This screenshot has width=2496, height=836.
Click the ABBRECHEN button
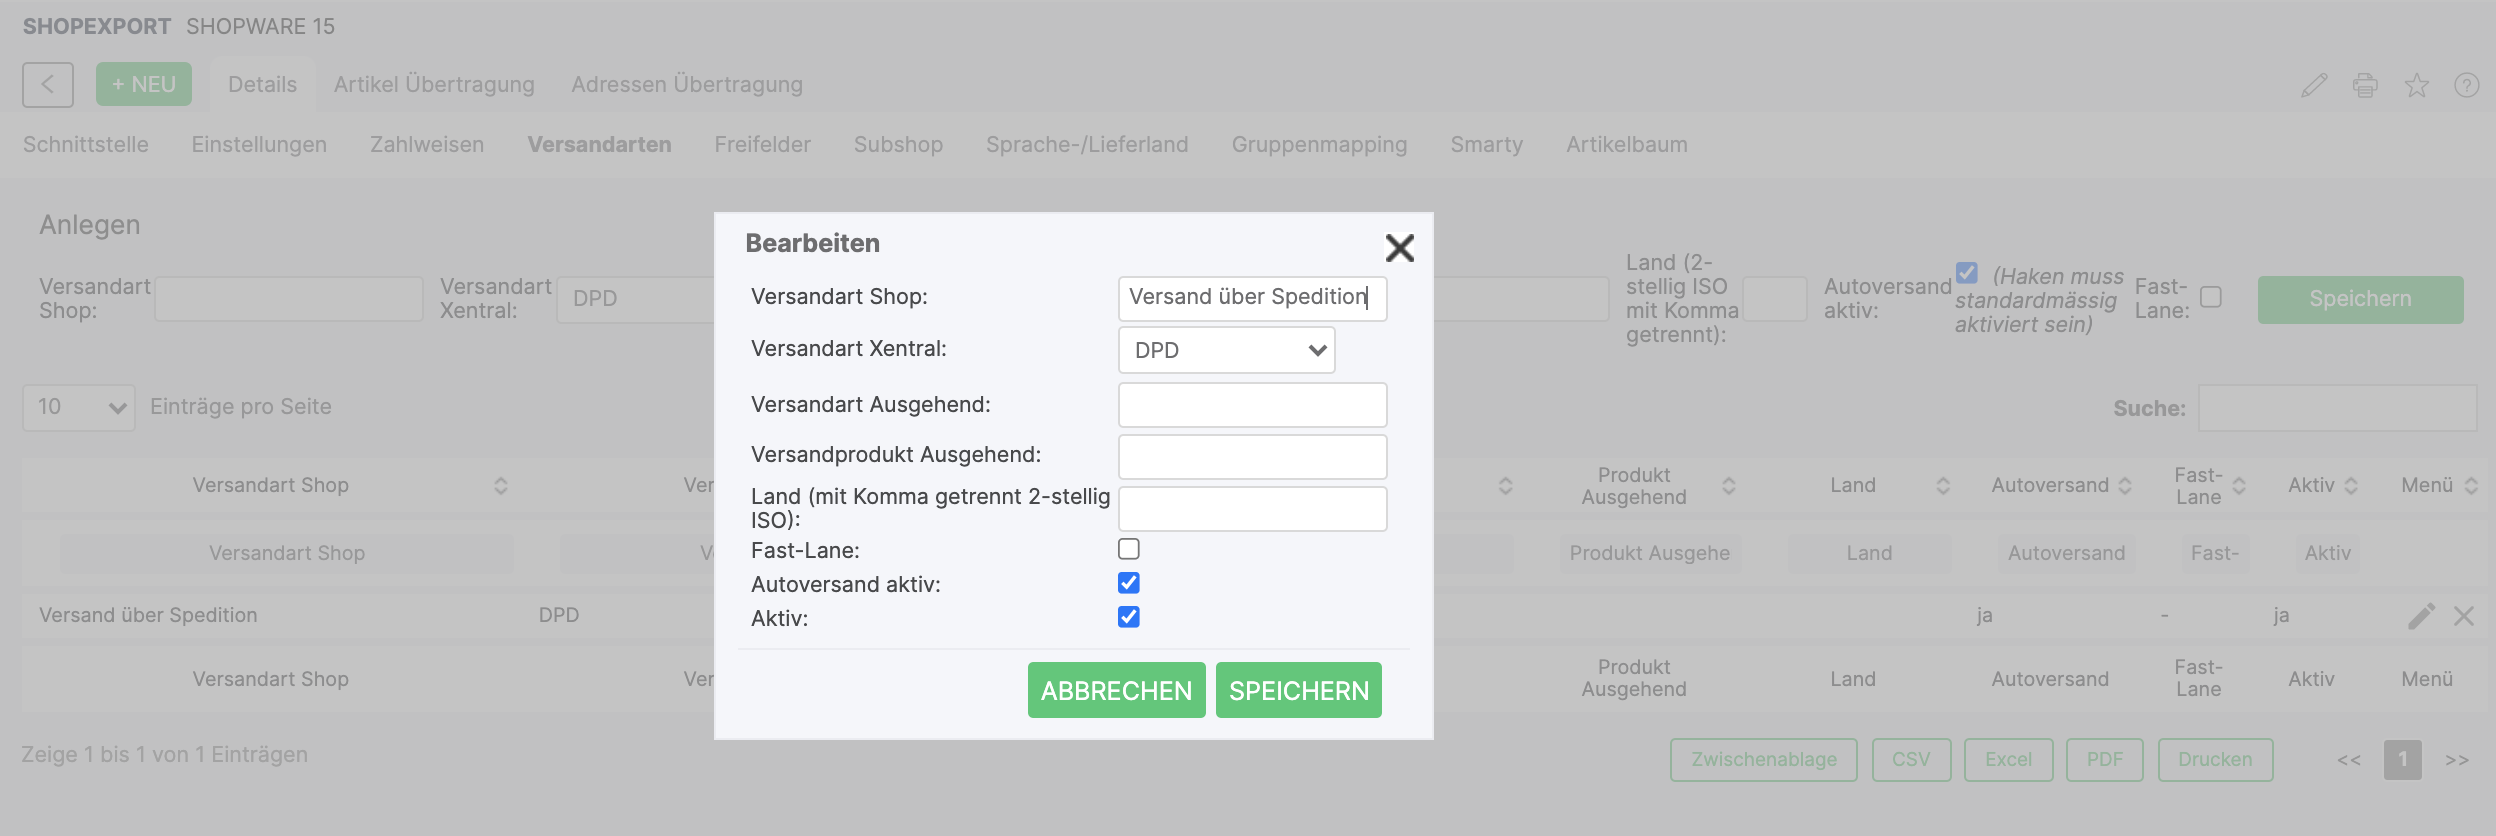[1116, 690]
